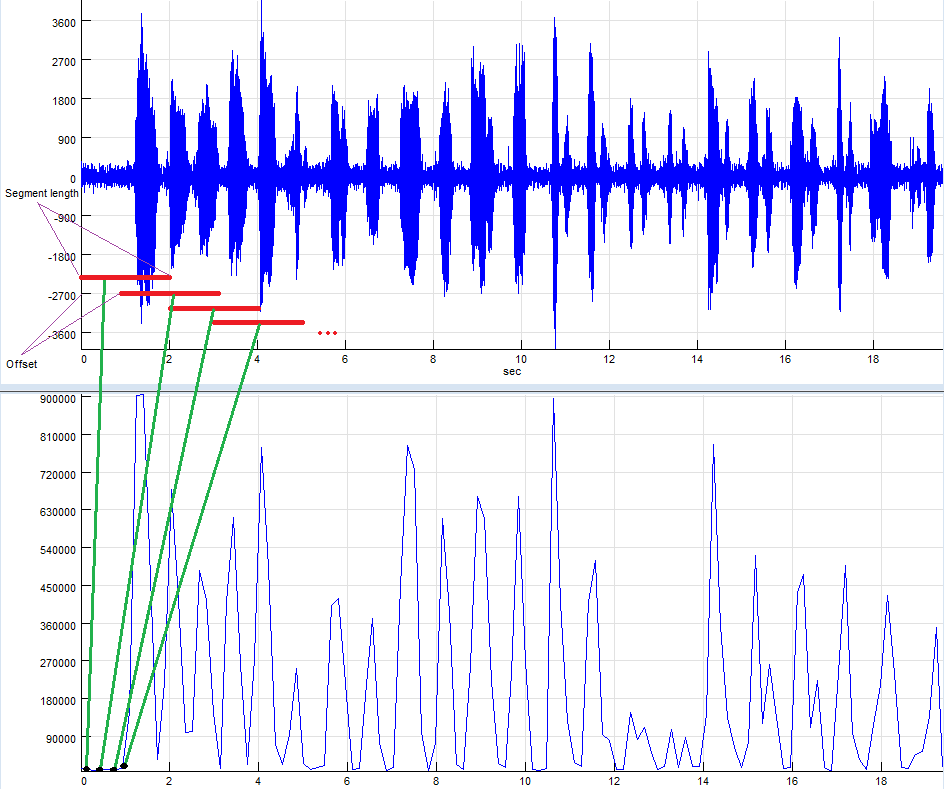Click the first black data point in lower chart

tap(87, 770)
